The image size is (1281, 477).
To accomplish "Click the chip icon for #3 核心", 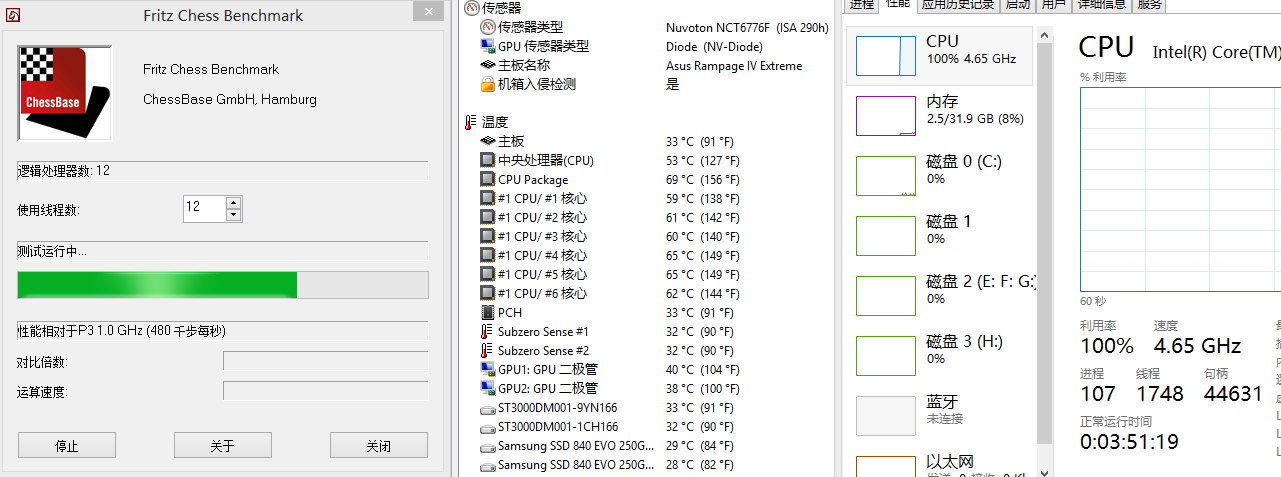I will tap(488, 236).
